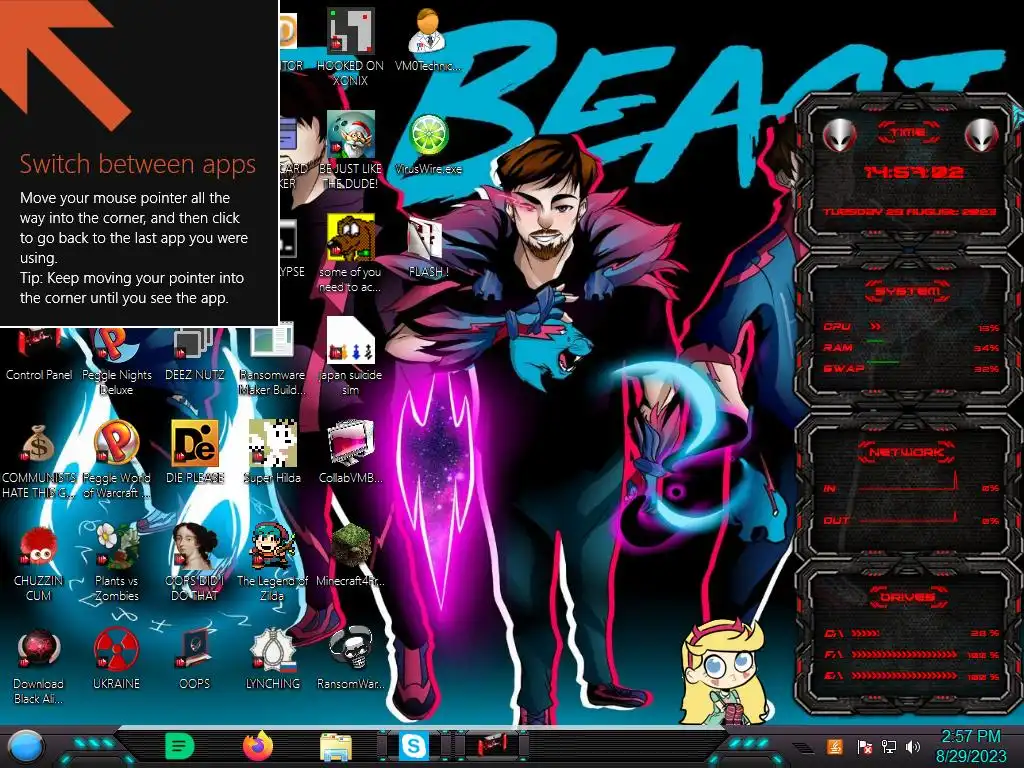Click the Control Panel desktop label

tap(39, 375)
